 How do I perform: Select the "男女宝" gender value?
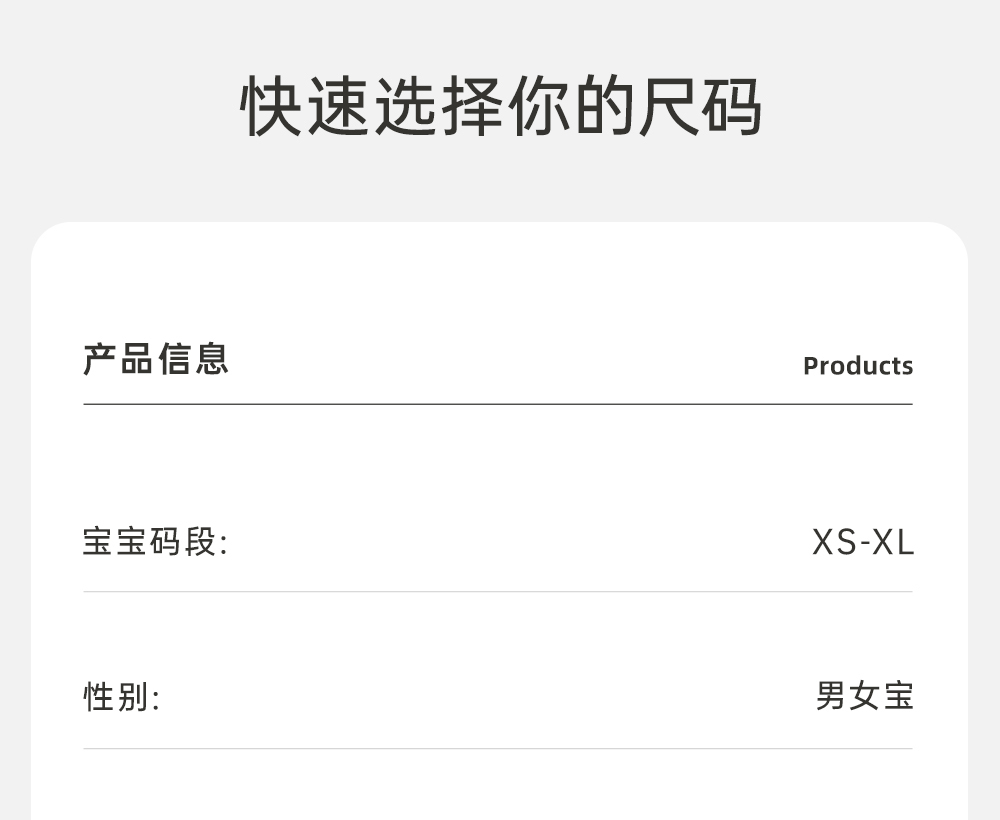tap(864, 697)
